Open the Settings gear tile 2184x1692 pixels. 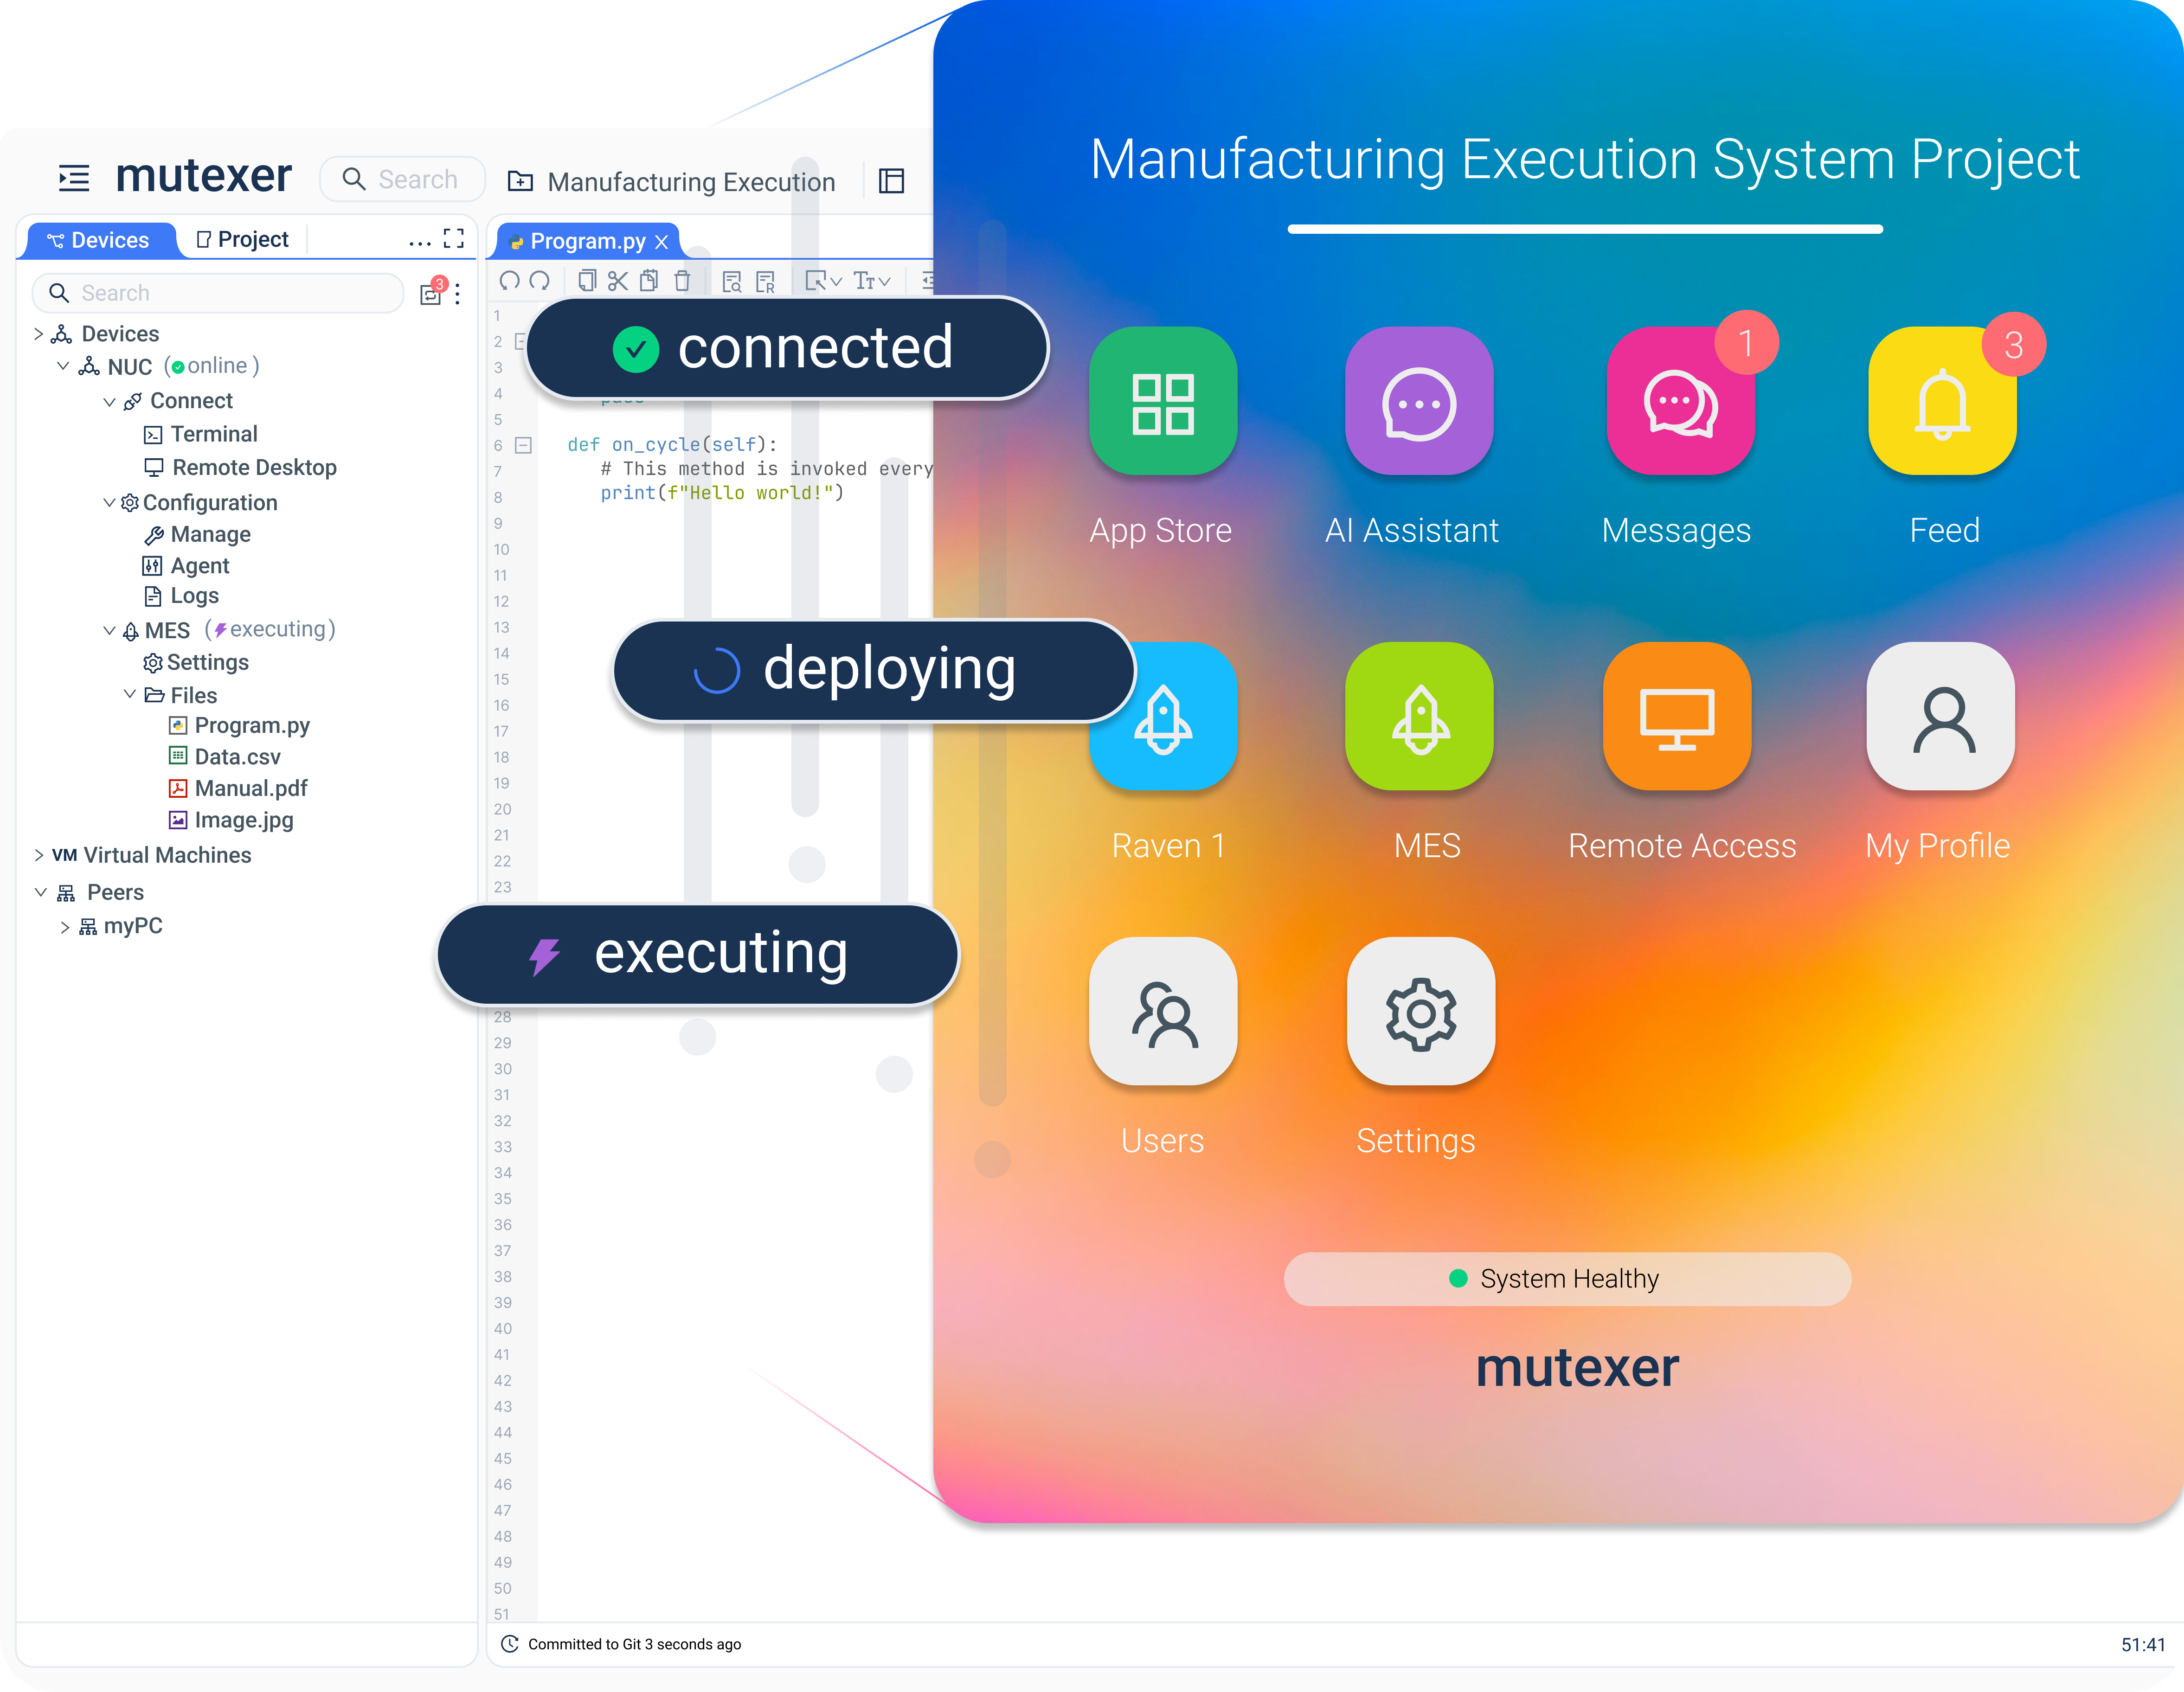coord(1420,1011)
